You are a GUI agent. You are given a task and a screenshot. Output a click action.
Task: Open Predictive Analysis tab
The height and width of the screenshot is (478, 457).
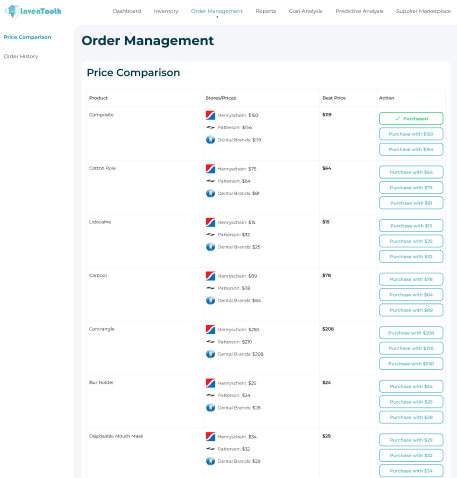(x=359, y=11)
